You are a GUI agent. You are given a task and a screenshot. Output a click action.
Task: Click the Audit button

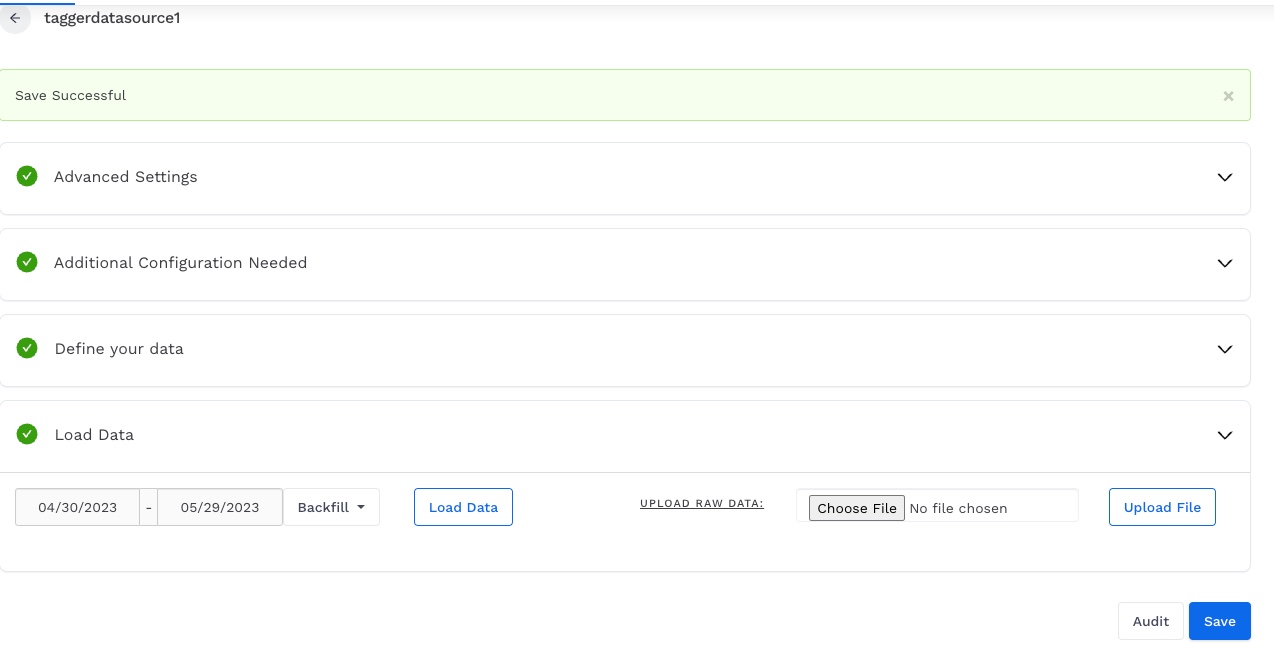pyautogui.click(x=1150, y=621)
